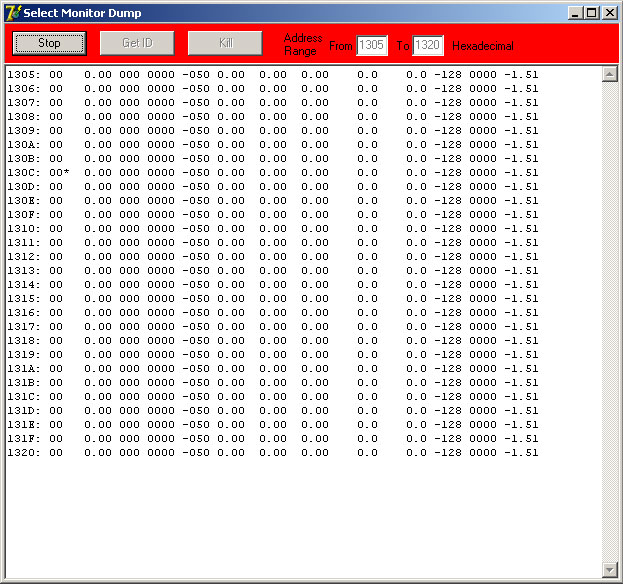The height and width of the screenshot is (584, 623).
Task: Select the dump row address 131E:
Action: (x=24, y=425)
